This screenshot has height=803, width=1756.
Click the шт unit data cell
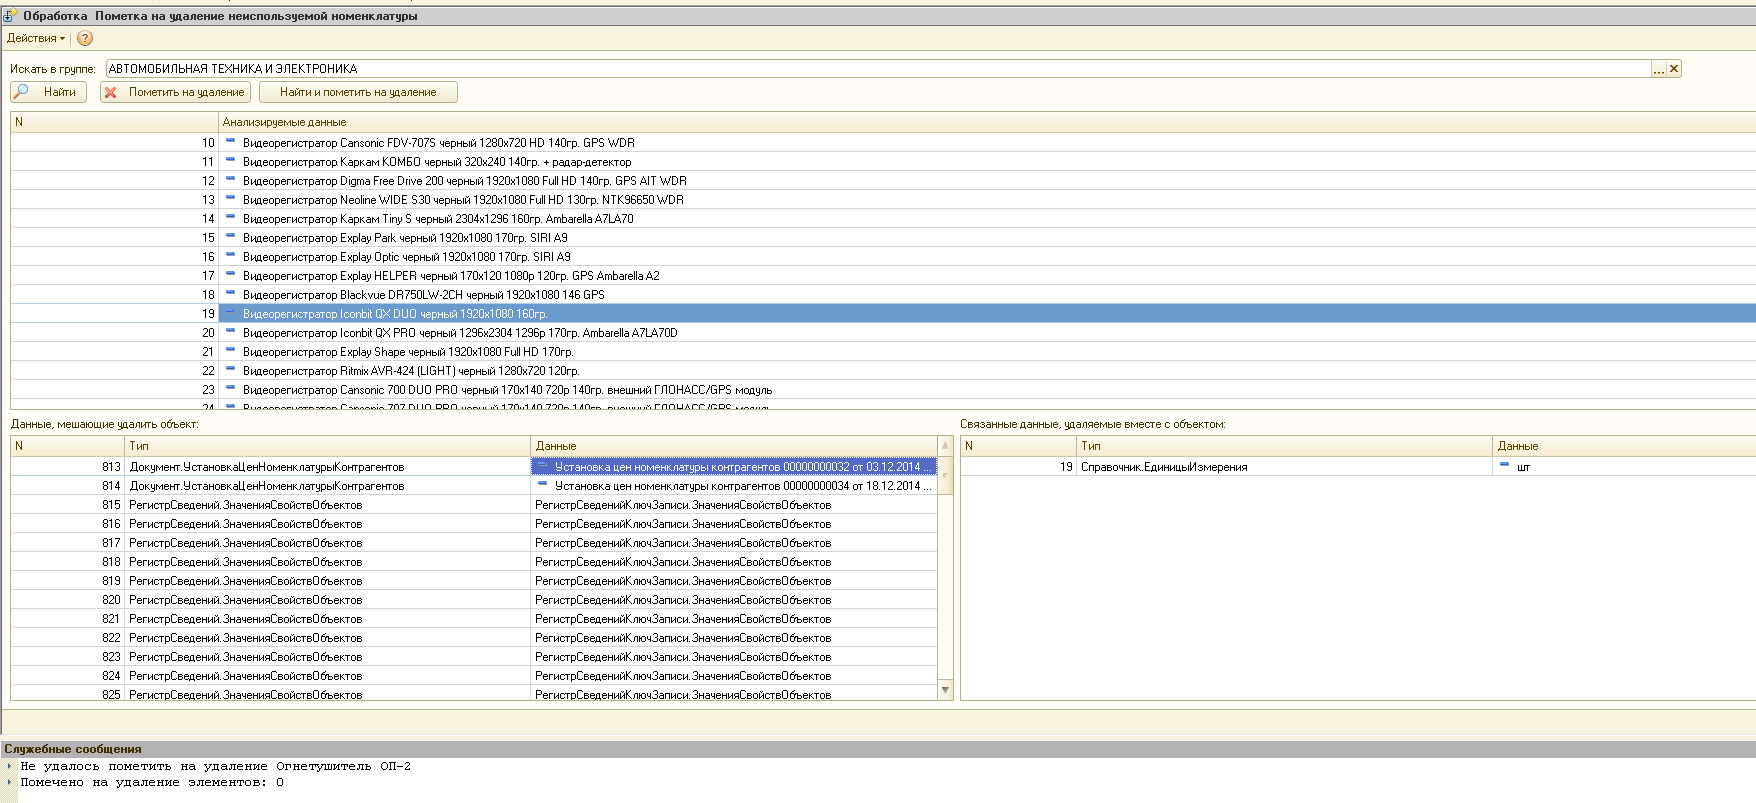pyautogui.click(x=1625, y=467)
